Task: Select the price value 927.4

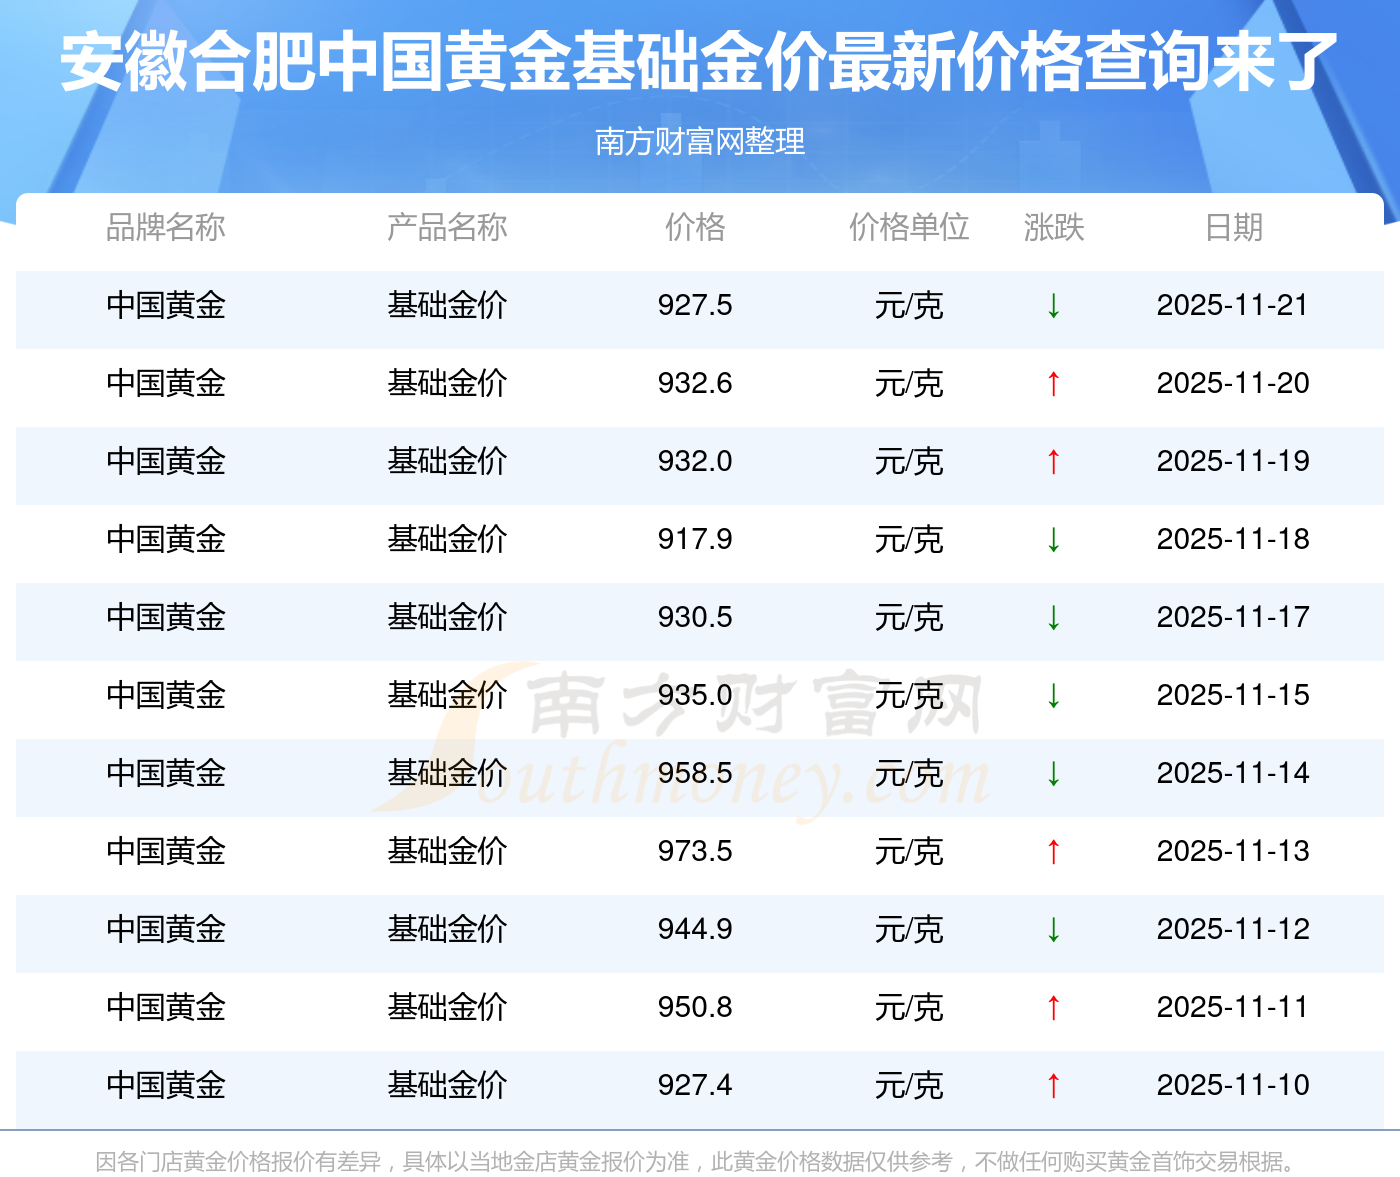Action: (695, 1085)
